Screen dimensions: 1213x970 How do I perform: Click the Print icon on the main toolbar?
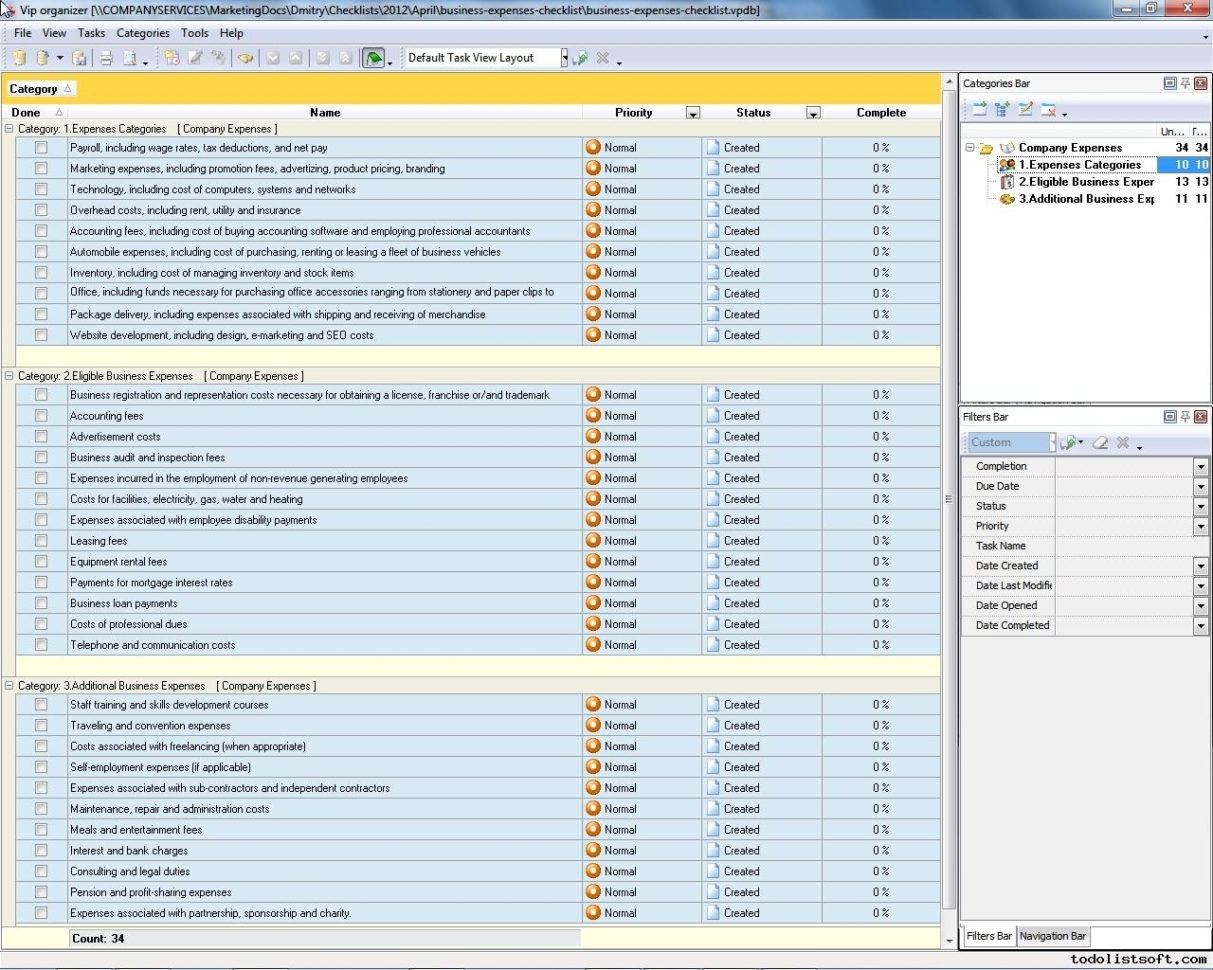click(x=107, y=57)
